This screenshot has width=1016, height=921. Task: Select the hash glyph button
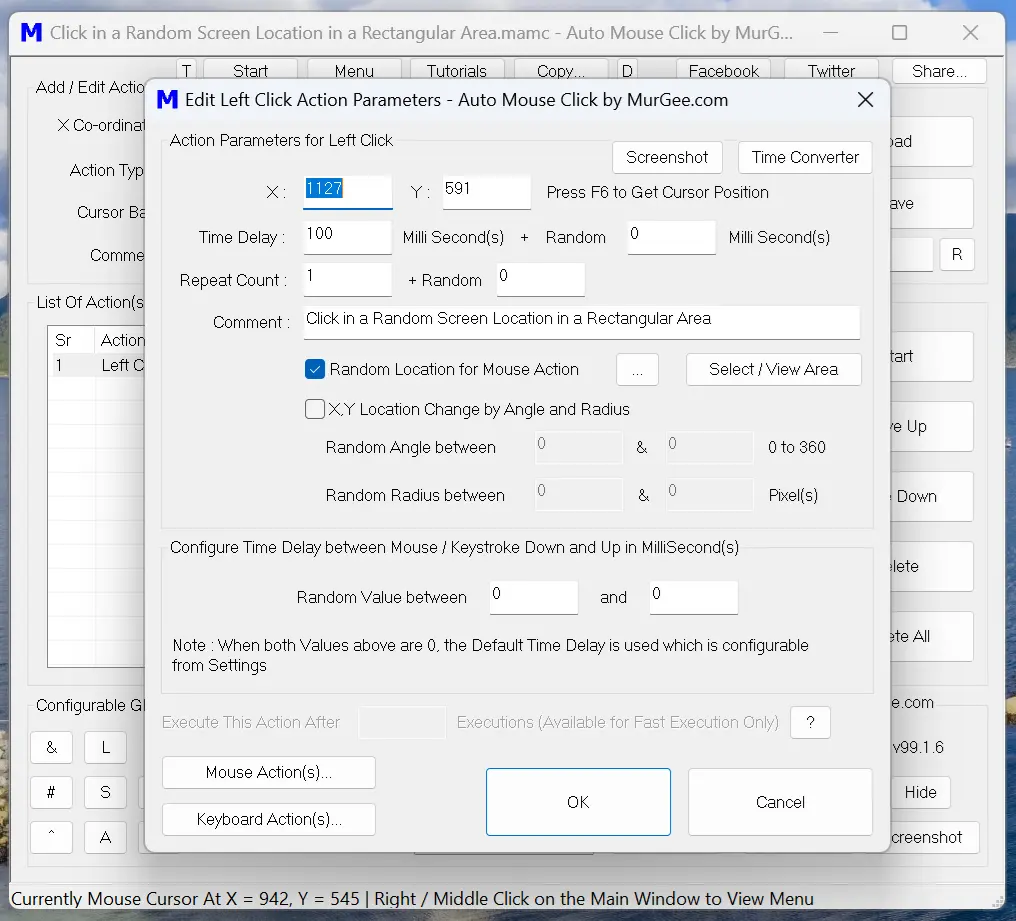pyautogui.click(x=51, y=792)
